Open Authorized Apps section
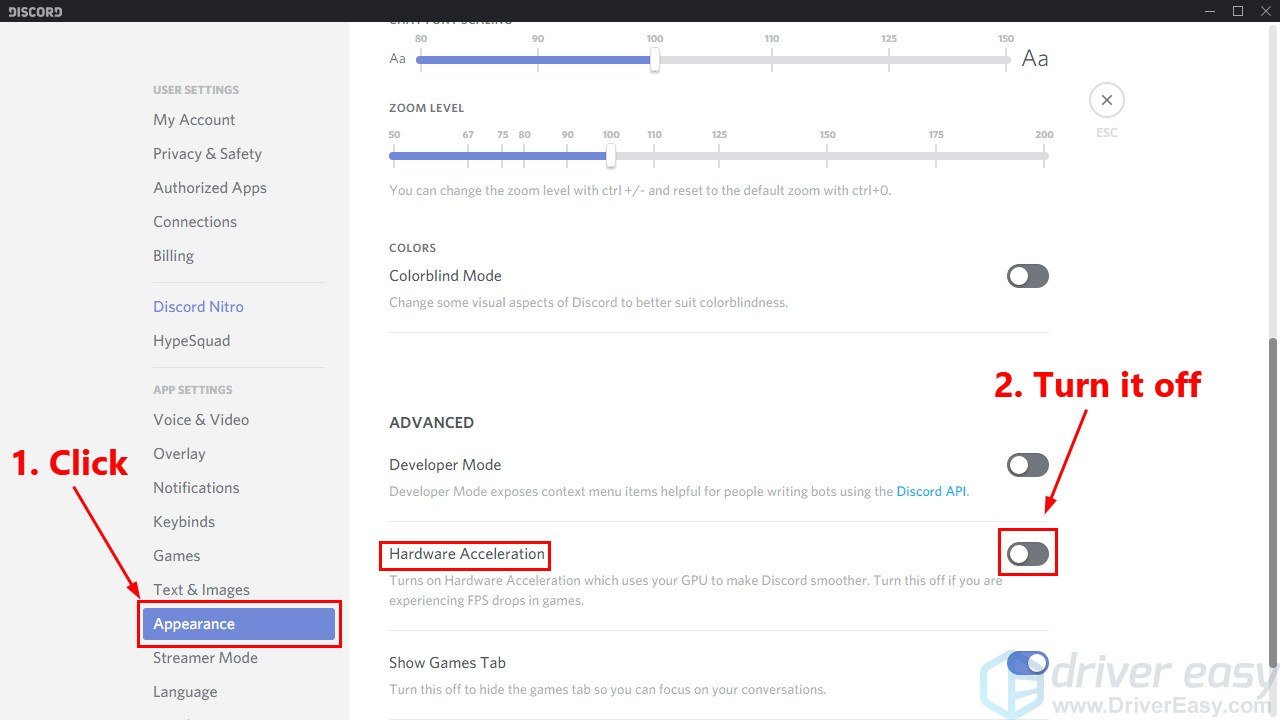 (210, 188)
